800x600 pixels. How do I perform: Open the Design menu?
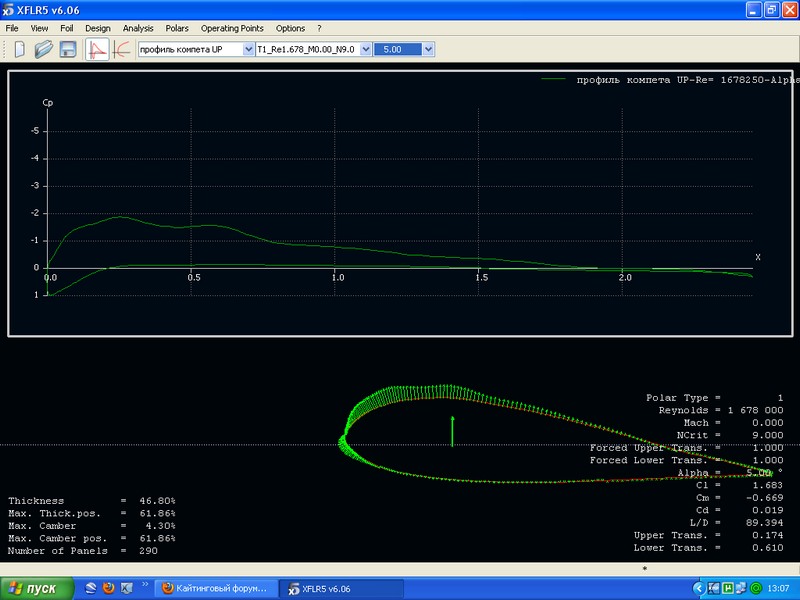pos(98,29)
